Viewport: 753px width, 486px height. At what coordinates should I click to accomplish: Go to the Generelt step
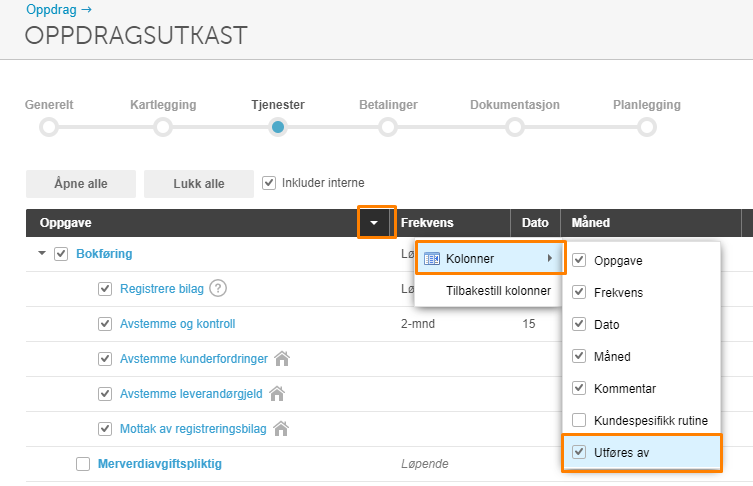[49, 105]
